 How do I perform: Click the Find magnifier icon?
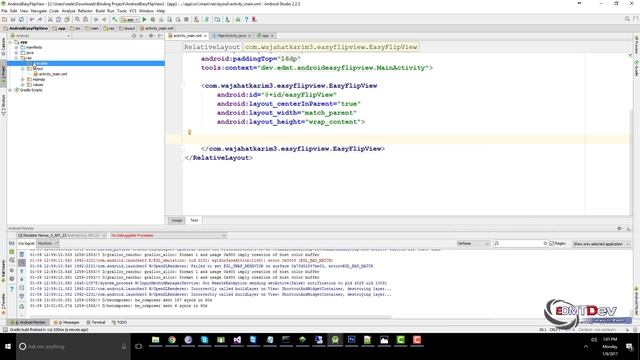[x=77, y=20]
